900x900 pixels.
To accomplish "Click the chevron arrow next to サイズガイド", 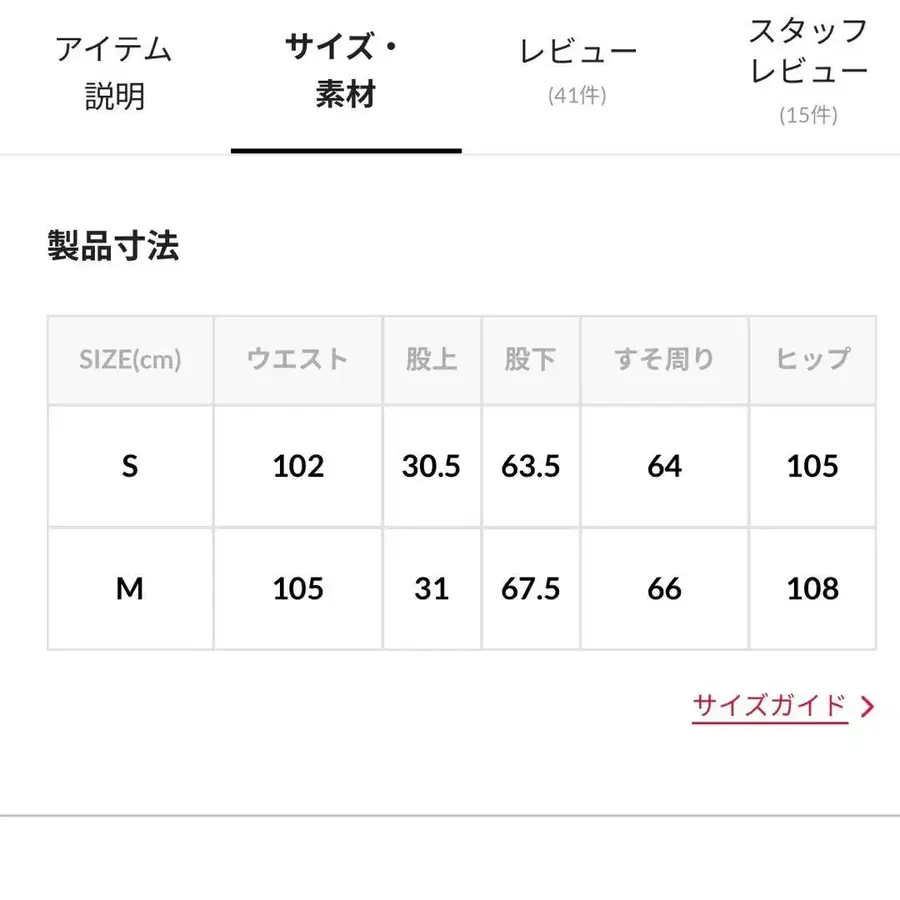I will point(868,705).
